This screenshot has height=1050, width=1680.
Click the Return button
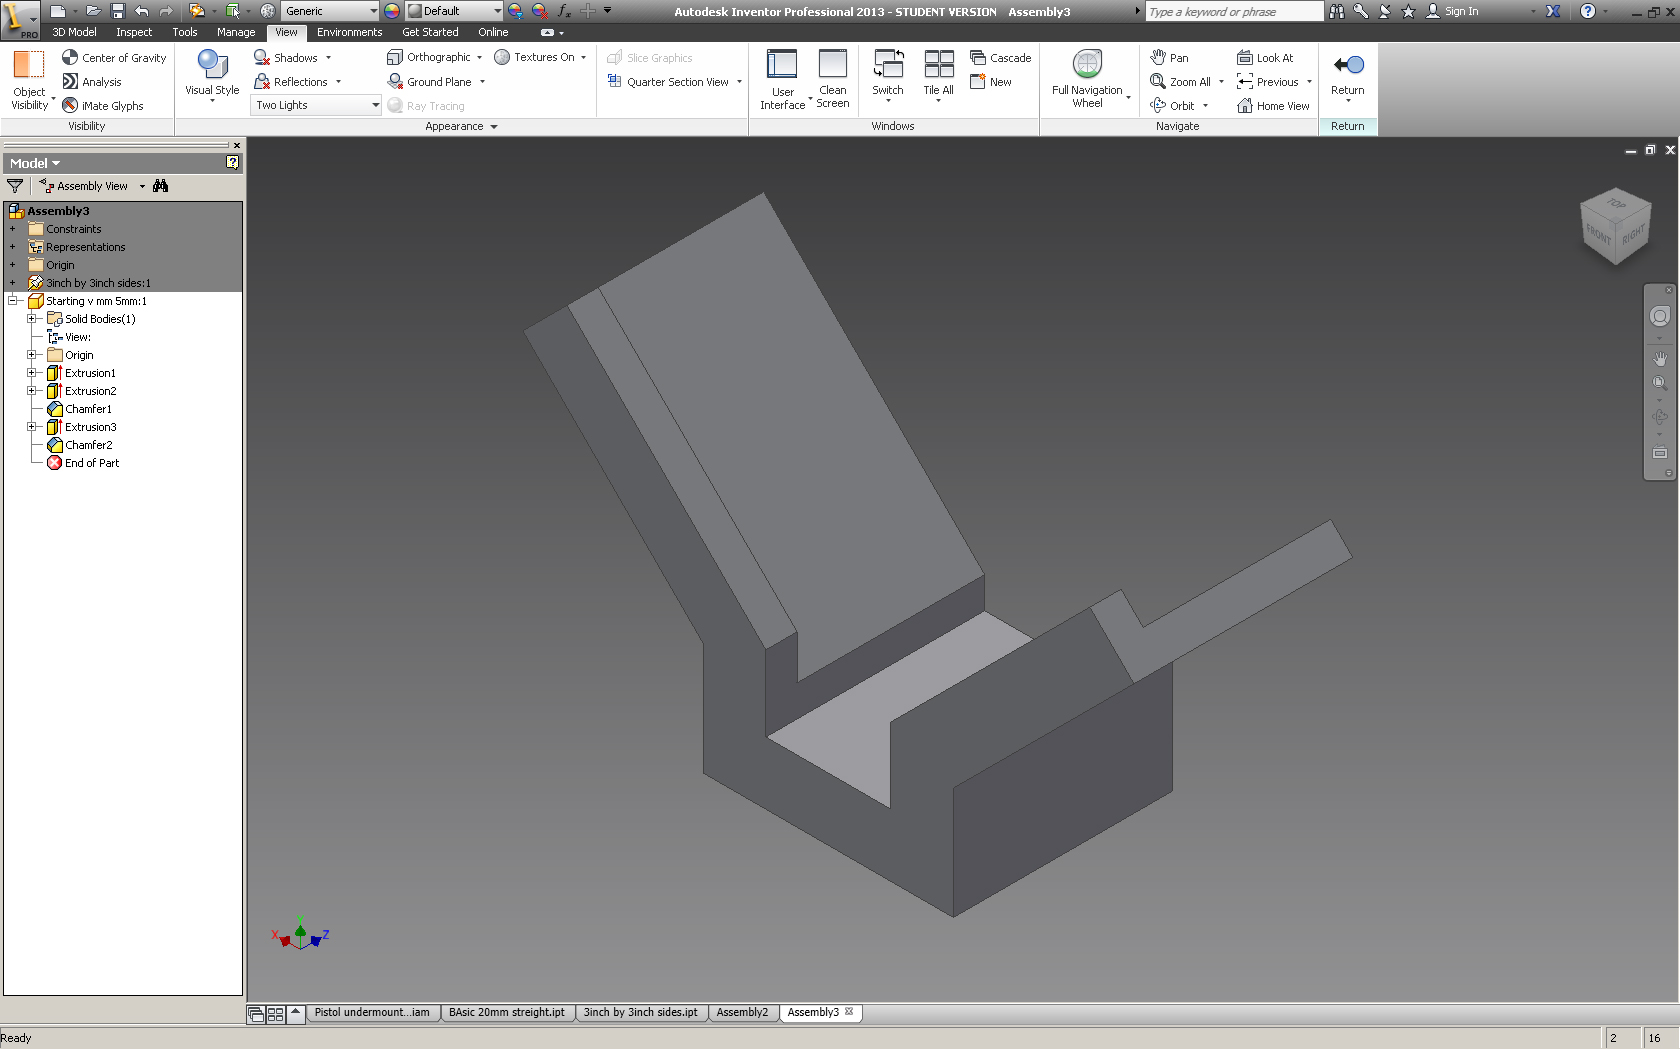click(x=1347, y=74)
